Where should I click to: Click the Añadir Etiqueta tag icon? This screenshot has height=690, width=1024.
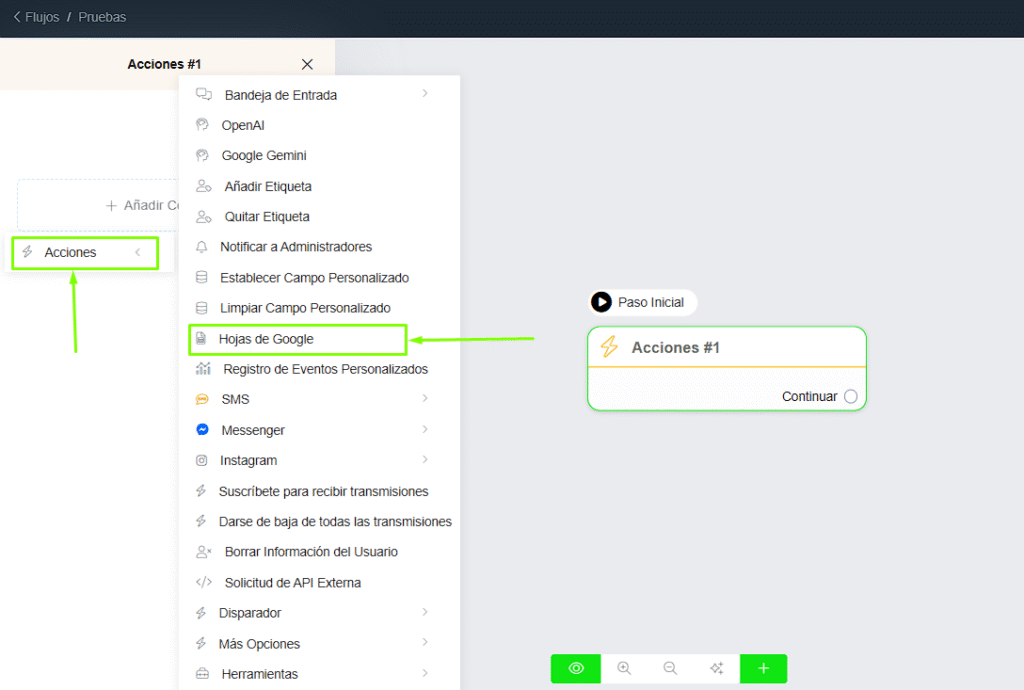pos(203,186)
